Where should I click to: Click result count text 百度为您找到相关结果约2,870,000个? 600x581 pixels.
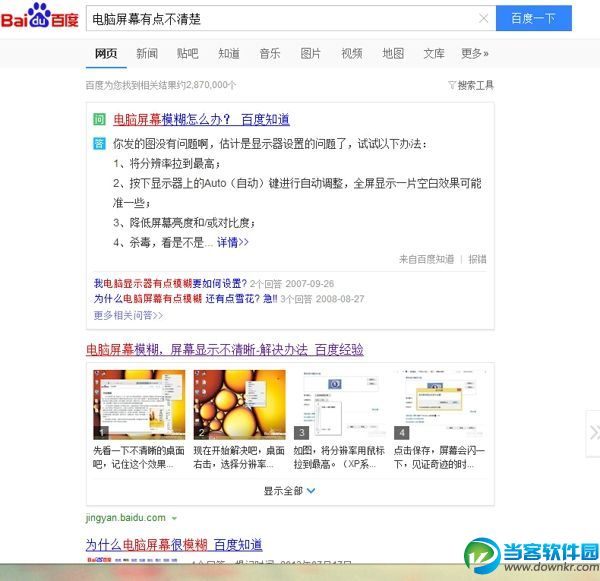click(161, 85)
